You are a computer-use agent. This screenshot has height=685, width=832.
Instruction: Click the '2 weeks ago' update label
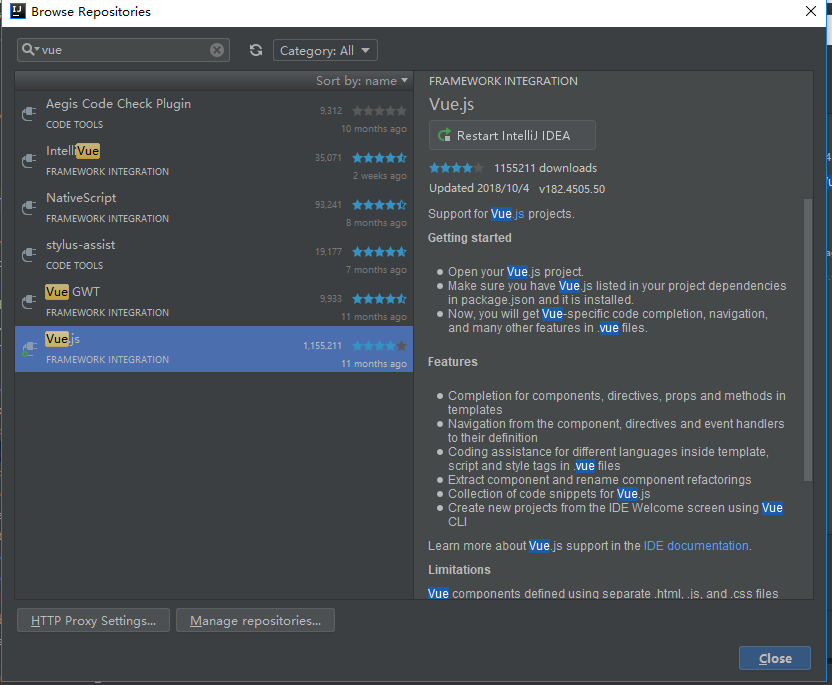(x=380, y=176)
